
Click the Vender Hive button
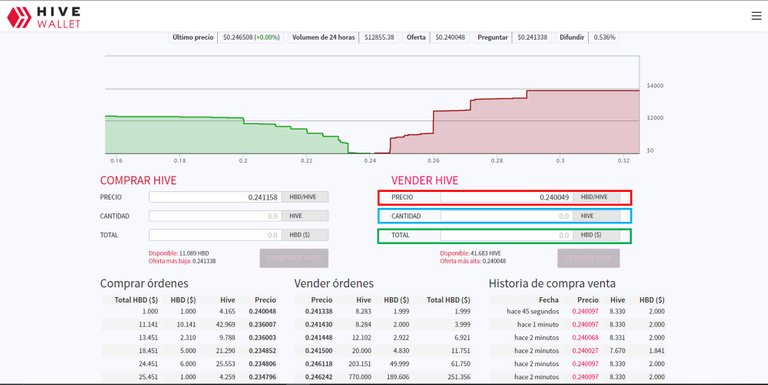coord(588,258)
